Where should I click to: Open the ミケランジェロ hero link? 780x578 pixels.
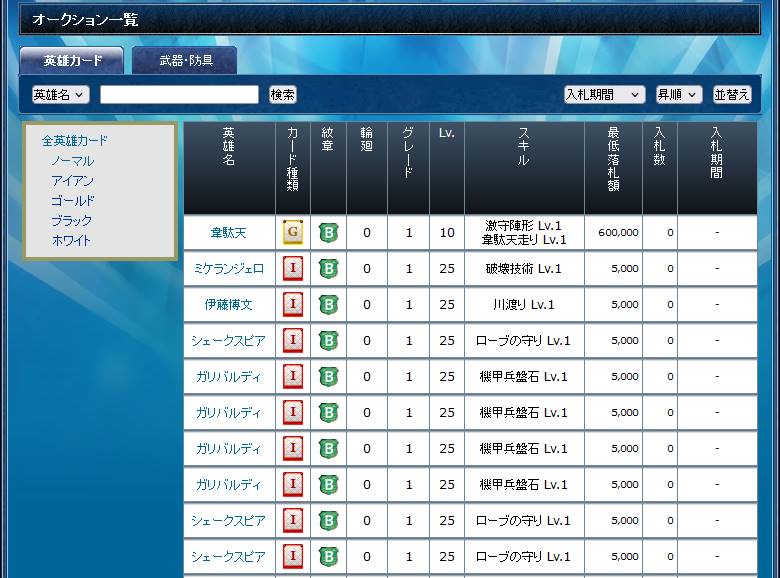(228, 269)
